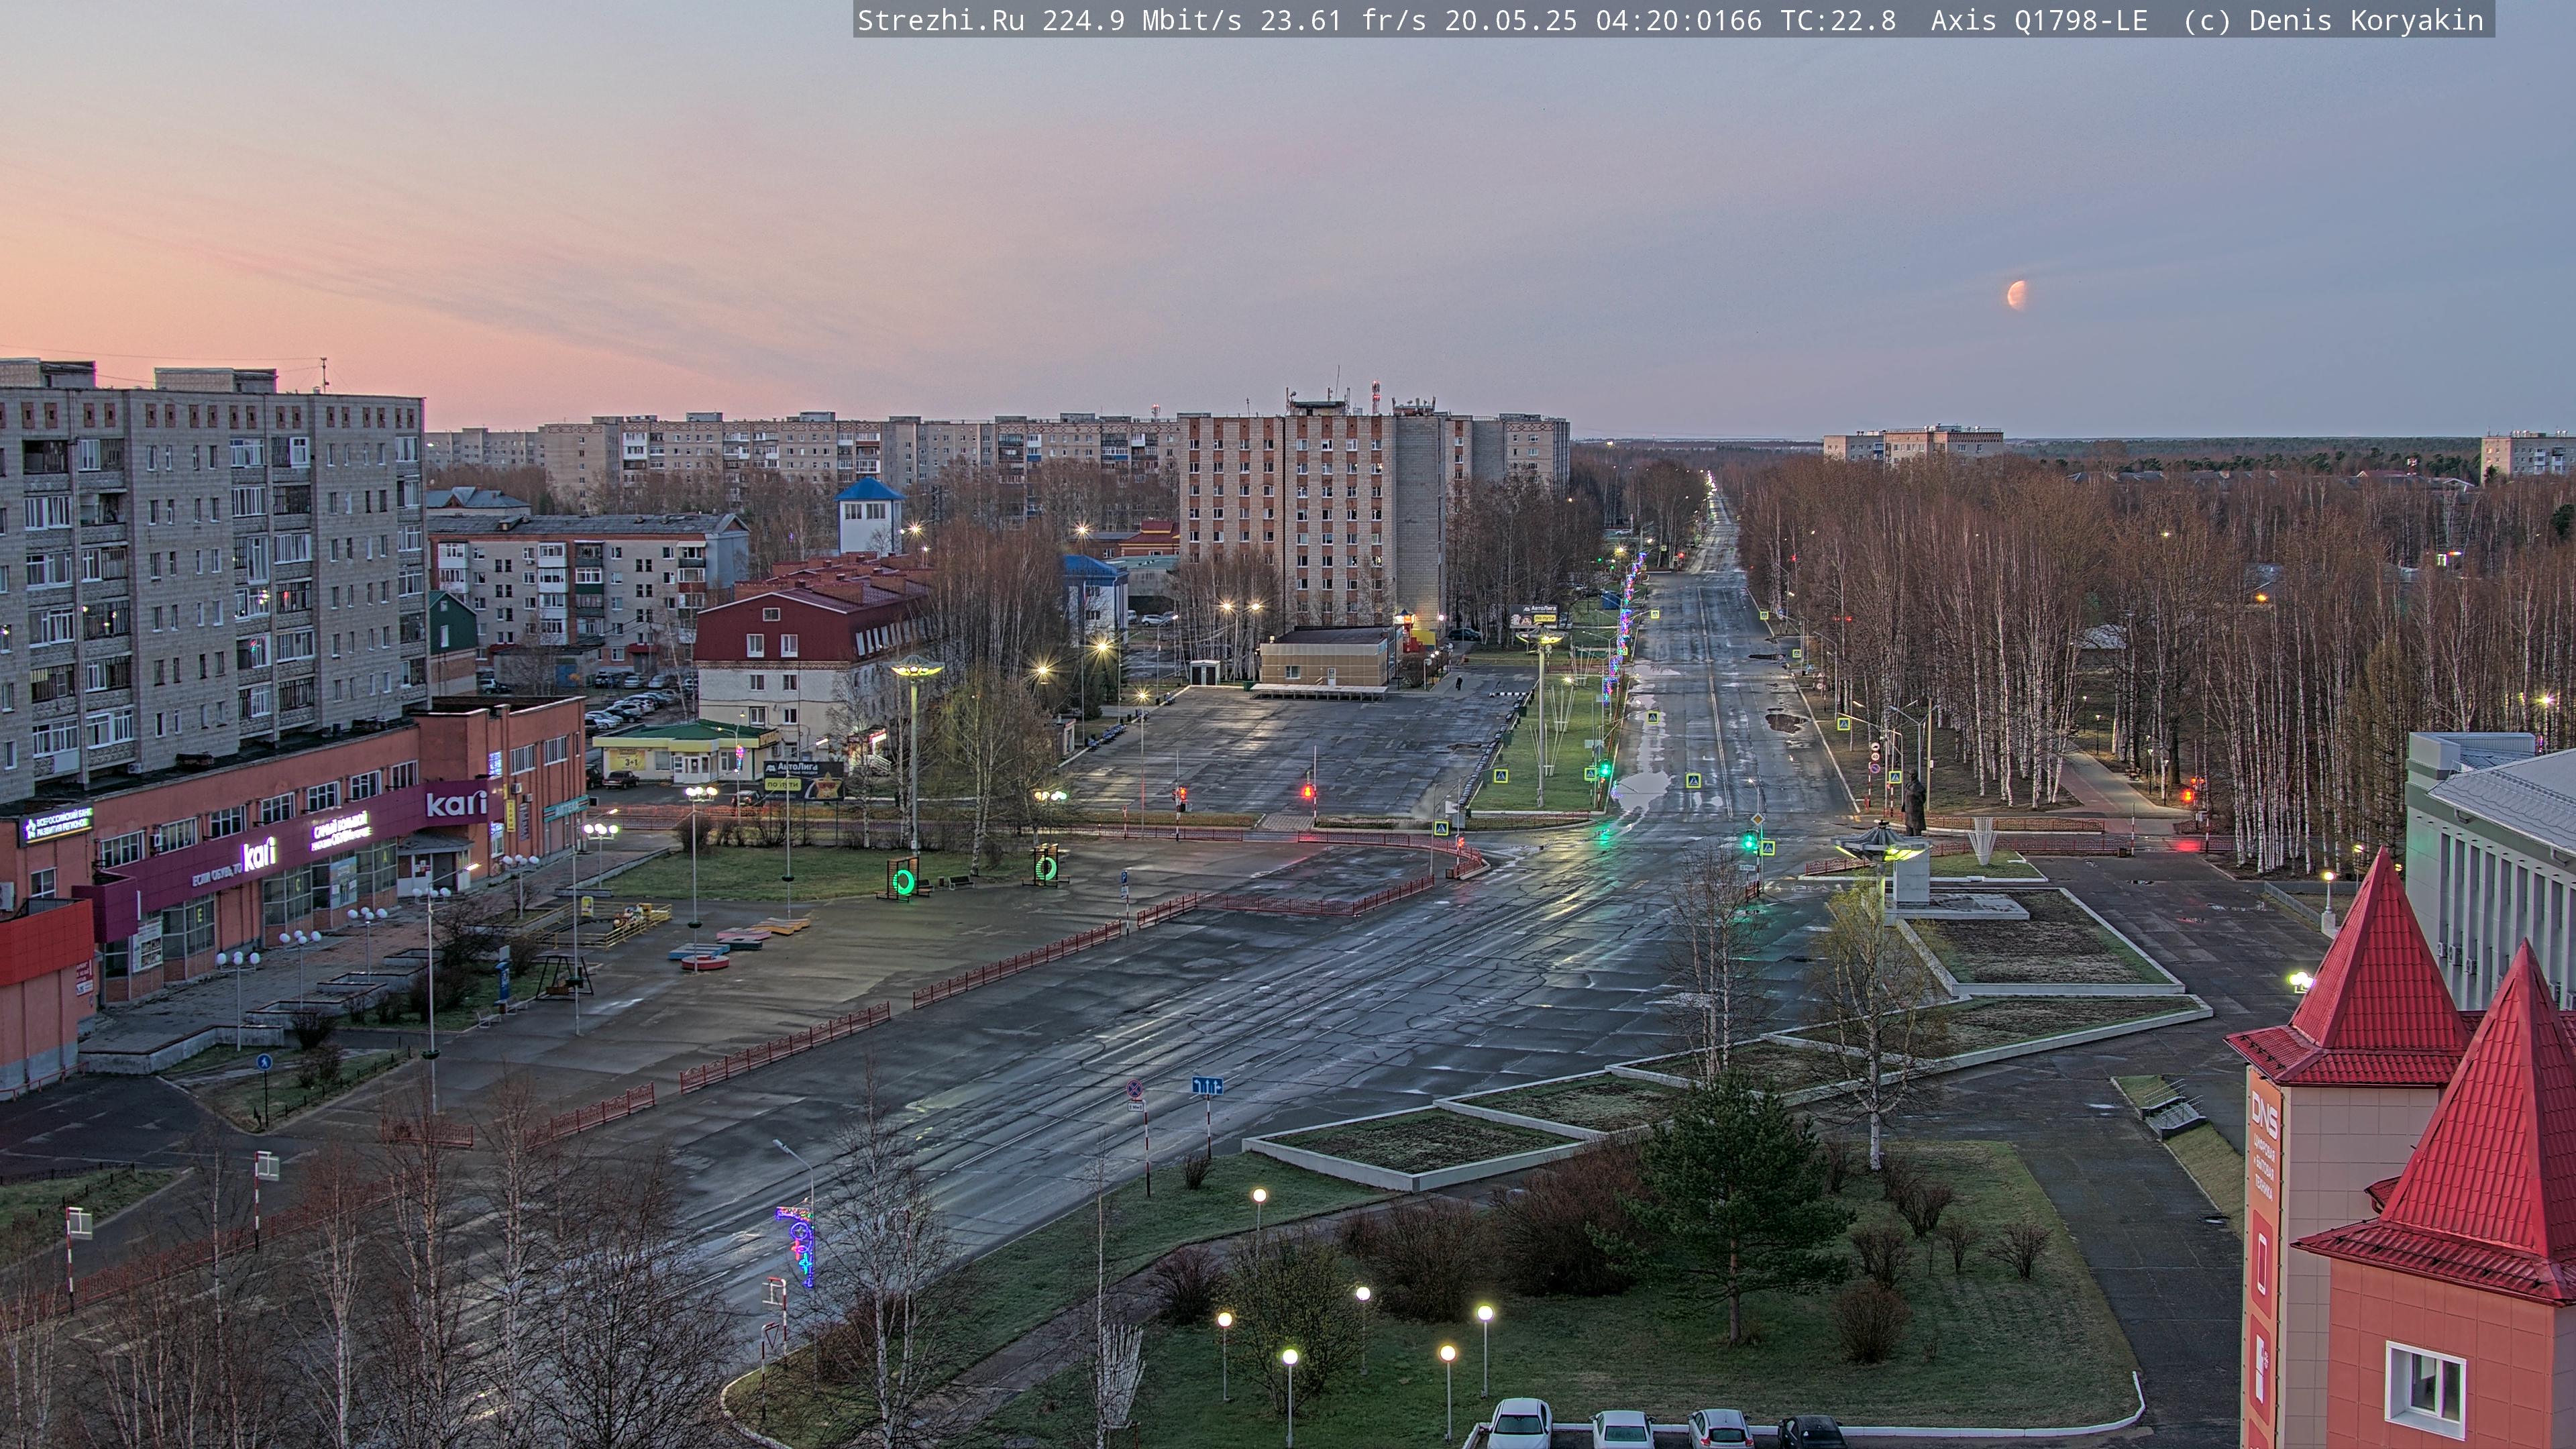Click the 04:20:0166 timestamp

tap(1678, 20)
